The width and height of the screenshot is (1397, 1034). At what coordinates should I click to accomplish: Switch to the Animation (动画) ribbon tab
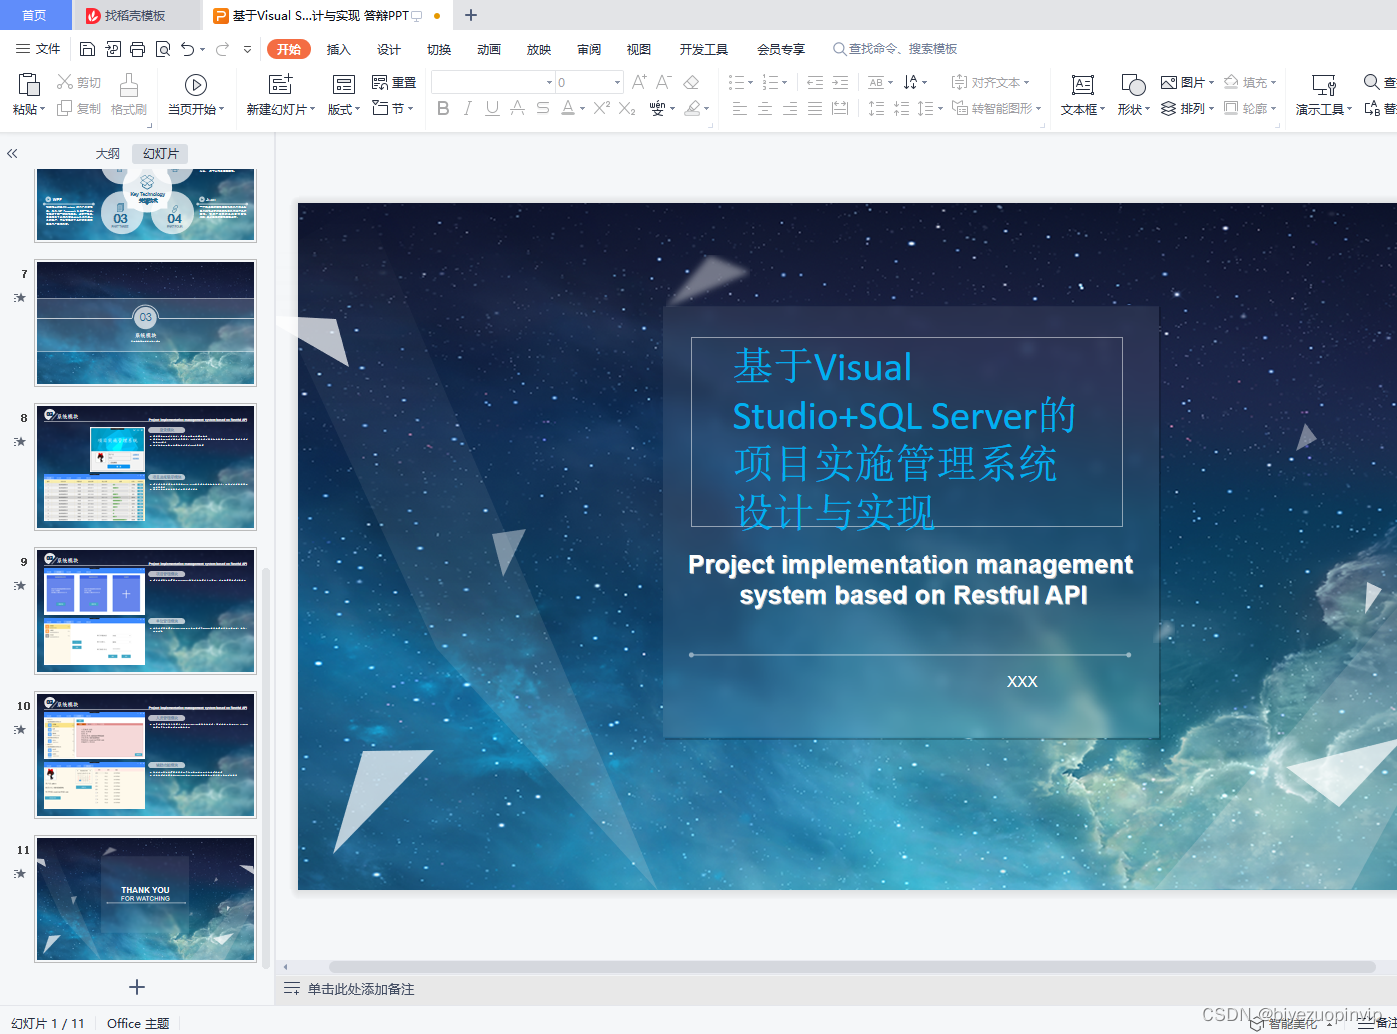(489, 49)
